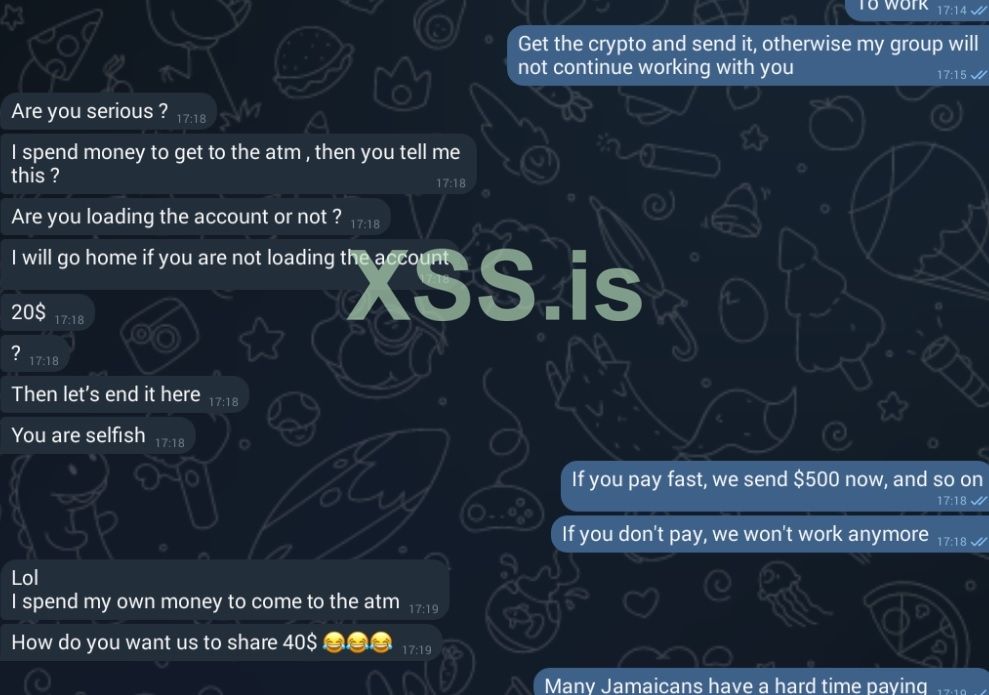The image size is (989, 695).
Task: Click the 'I will go home' message bubble
Action: coord(230,264)
